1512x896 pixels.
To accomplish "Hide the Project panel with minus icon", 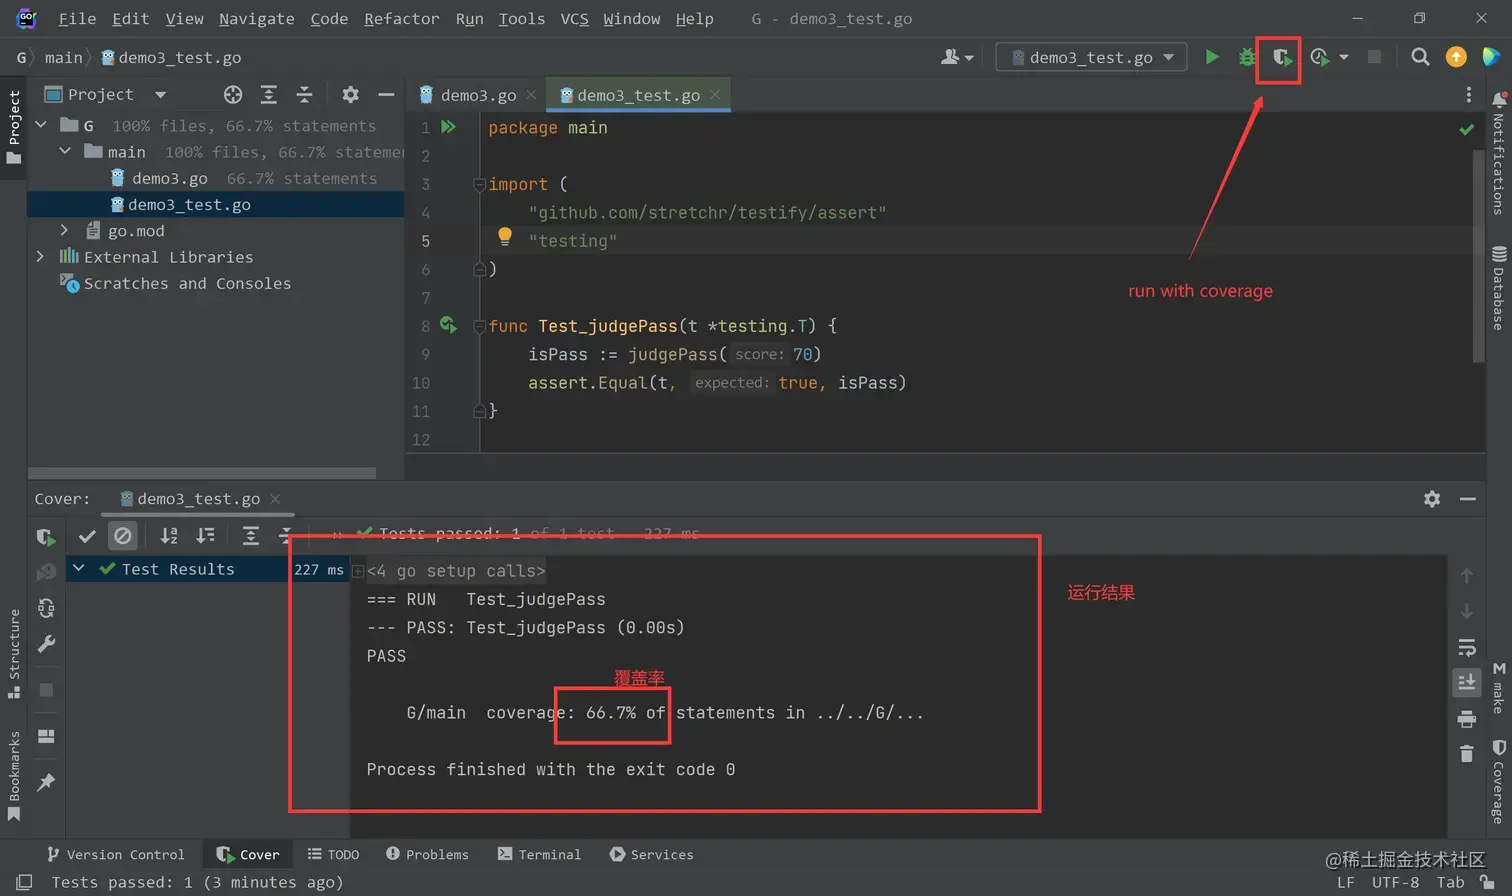I will coord(386,94).
